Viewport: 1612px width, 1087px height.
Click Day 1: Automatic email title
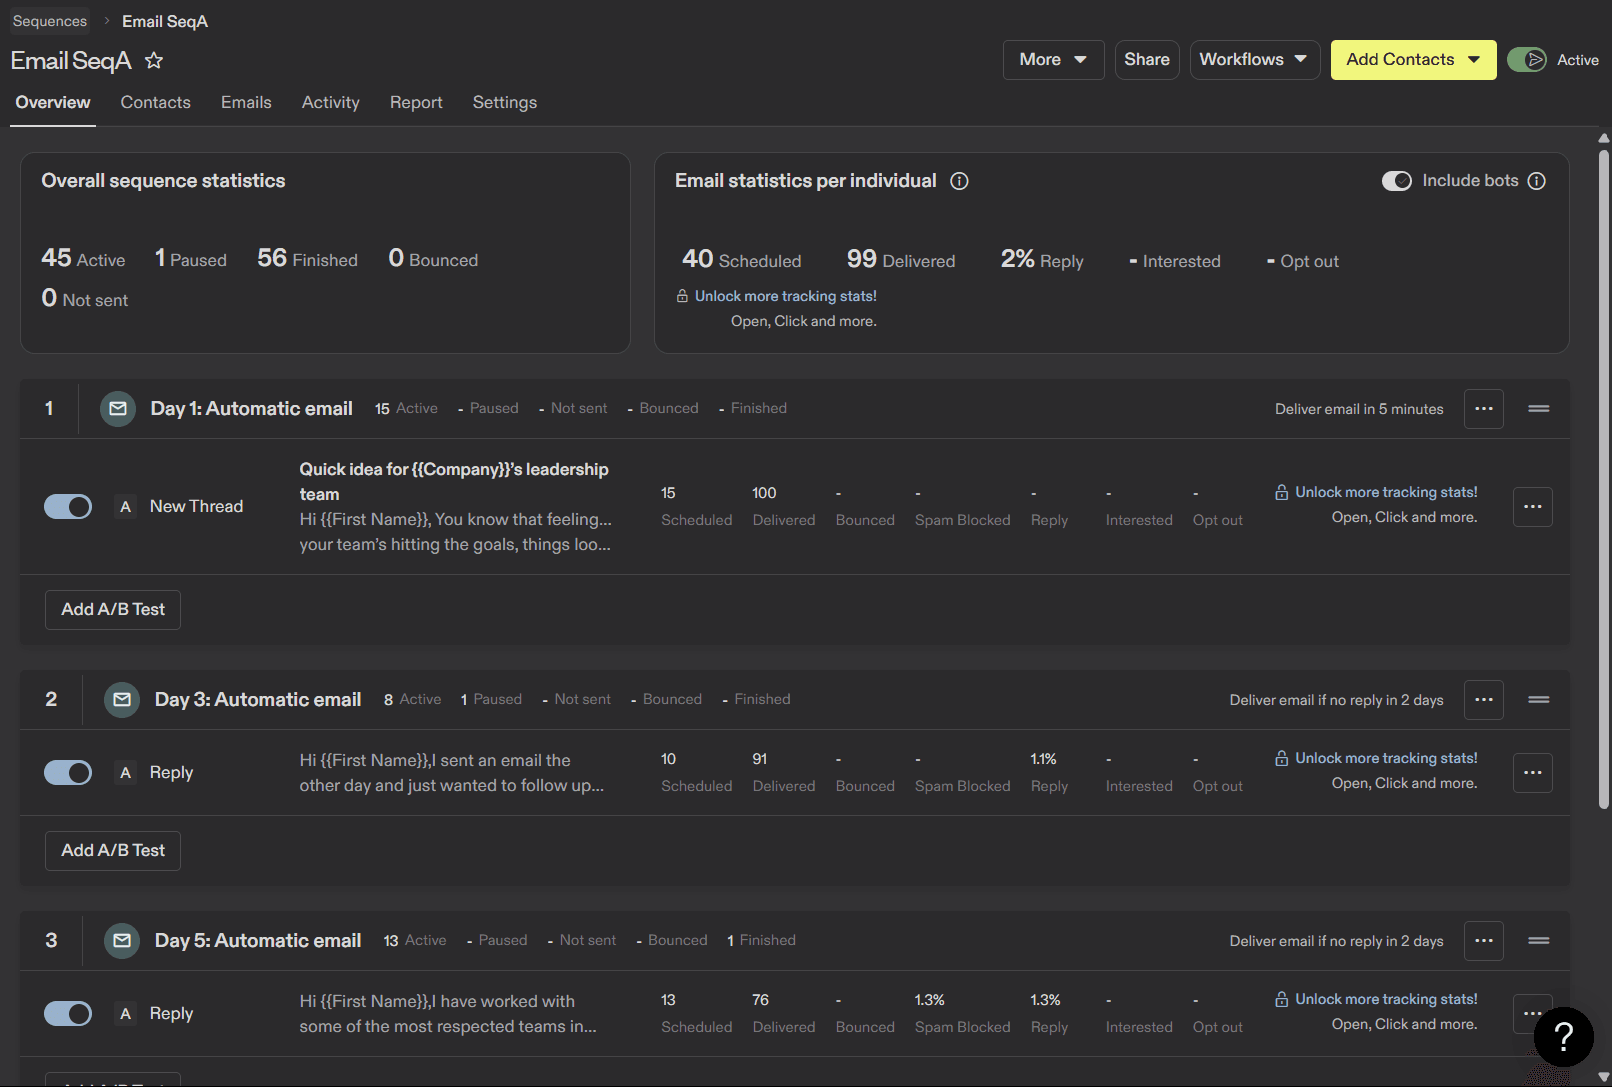click(251, 409)
